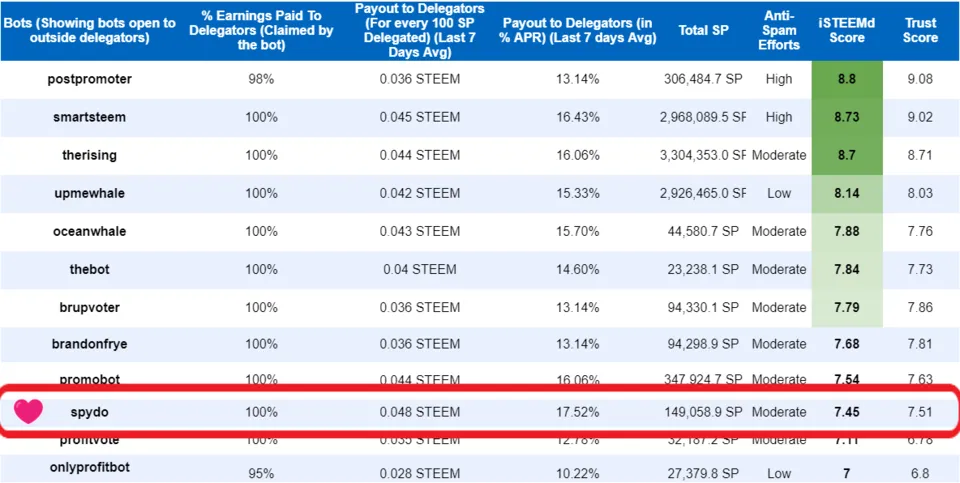Viewport: 960px width, 483px height.
Task: Click the % Earnings Paid To Delegators header
Action: (x=261, y=30)
